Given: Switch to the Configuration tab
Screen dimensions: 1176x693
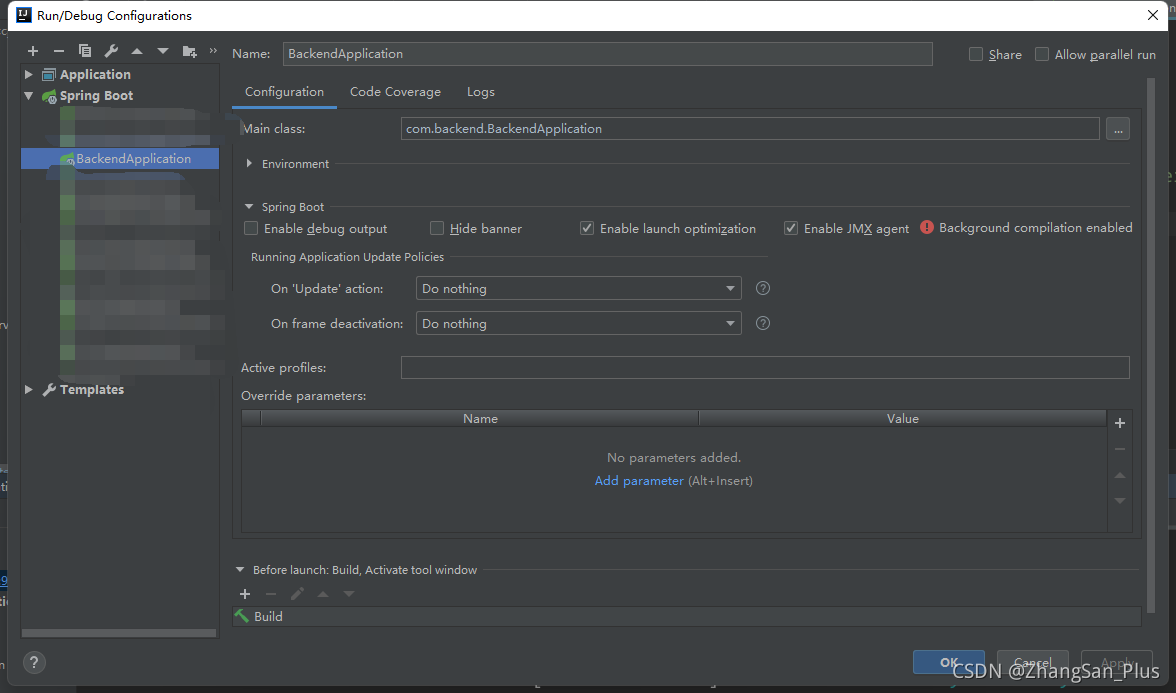Looking at the screenshot, I should [x=284, y=92].
